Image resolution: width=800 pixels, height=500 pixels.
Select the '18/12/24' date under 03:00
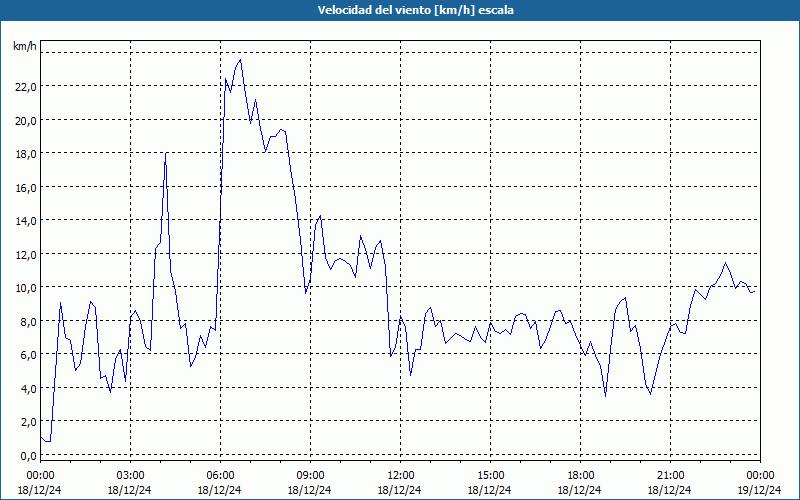click(130, 490)
